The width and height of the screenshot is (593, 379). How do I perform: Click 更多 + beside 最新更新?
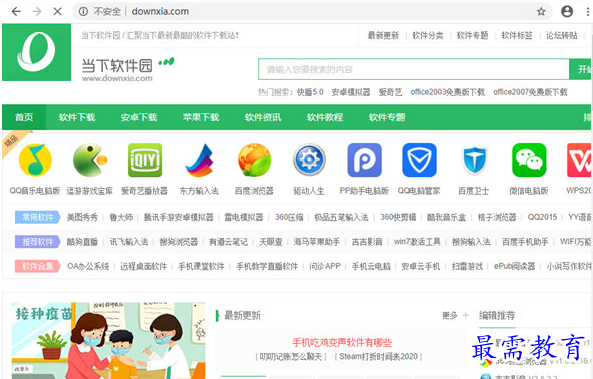coord(455,315)
